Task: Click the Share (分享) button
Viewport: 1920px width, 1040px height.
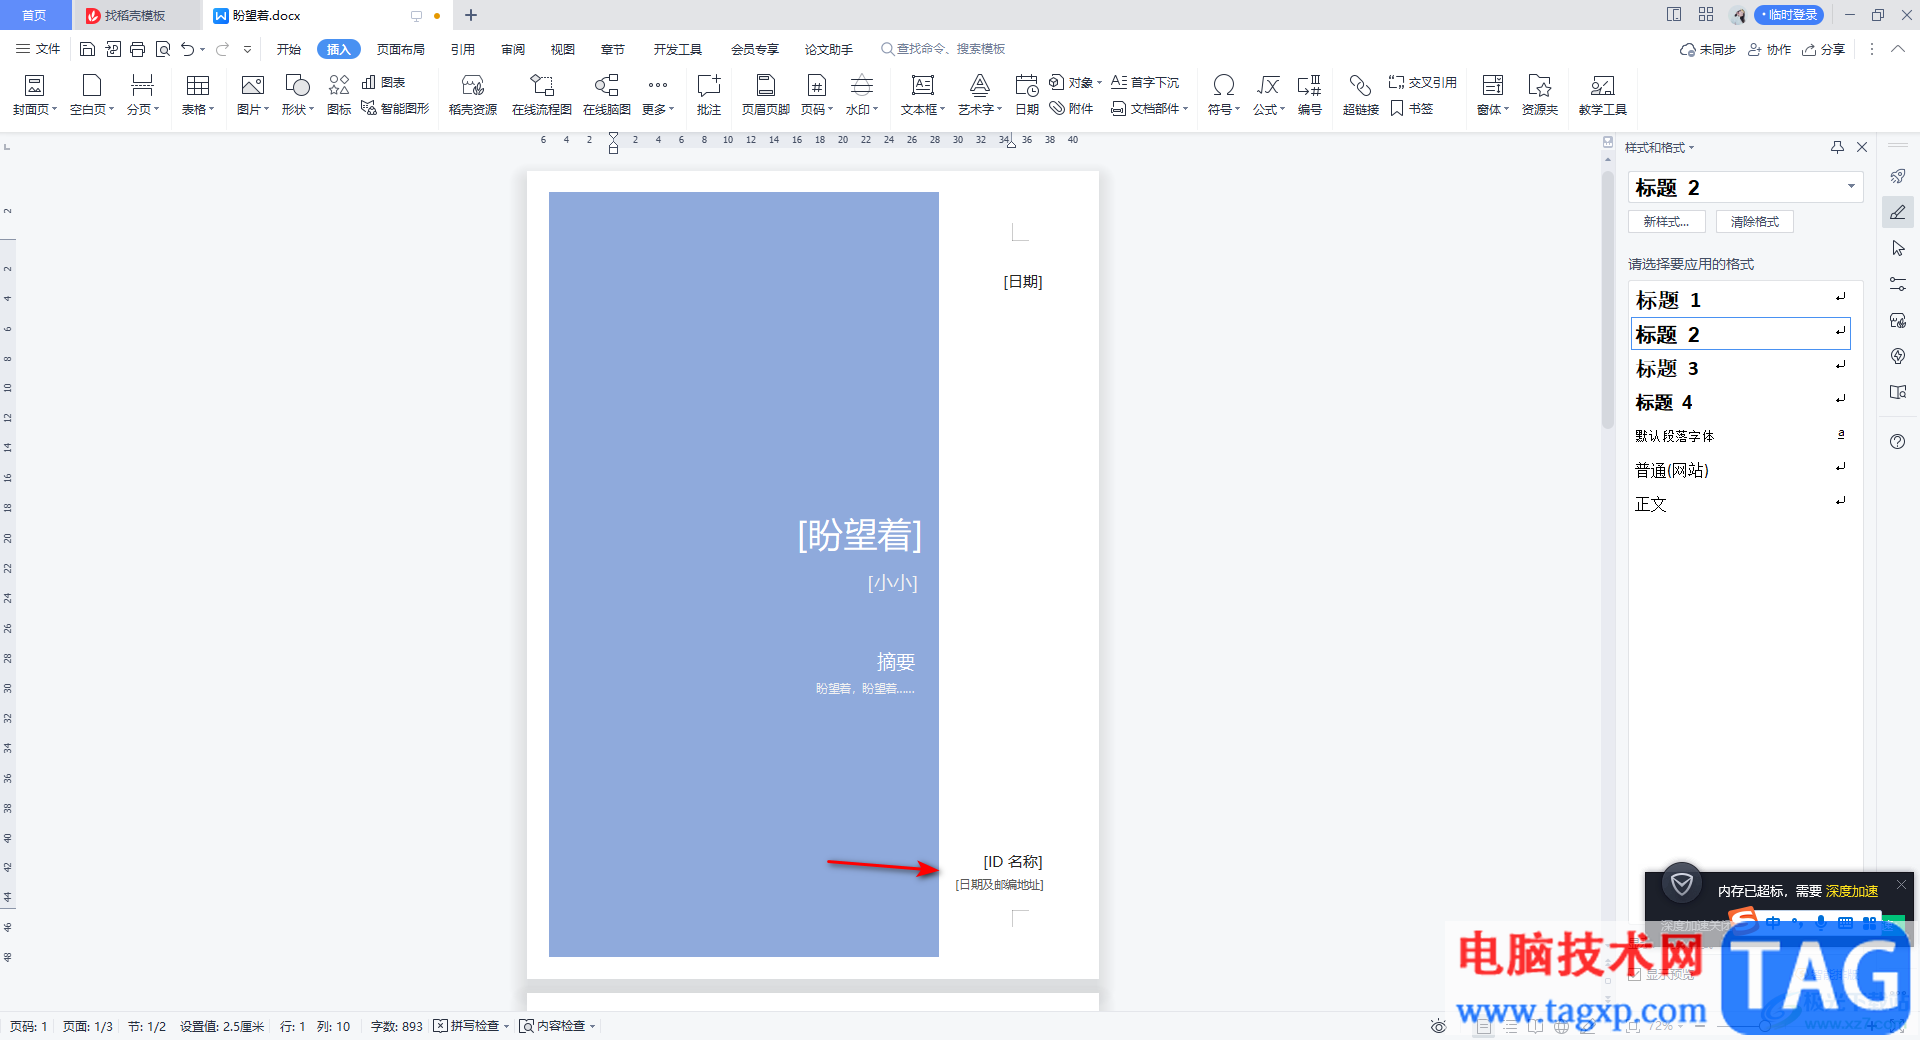Action: tap(1823, 49)
